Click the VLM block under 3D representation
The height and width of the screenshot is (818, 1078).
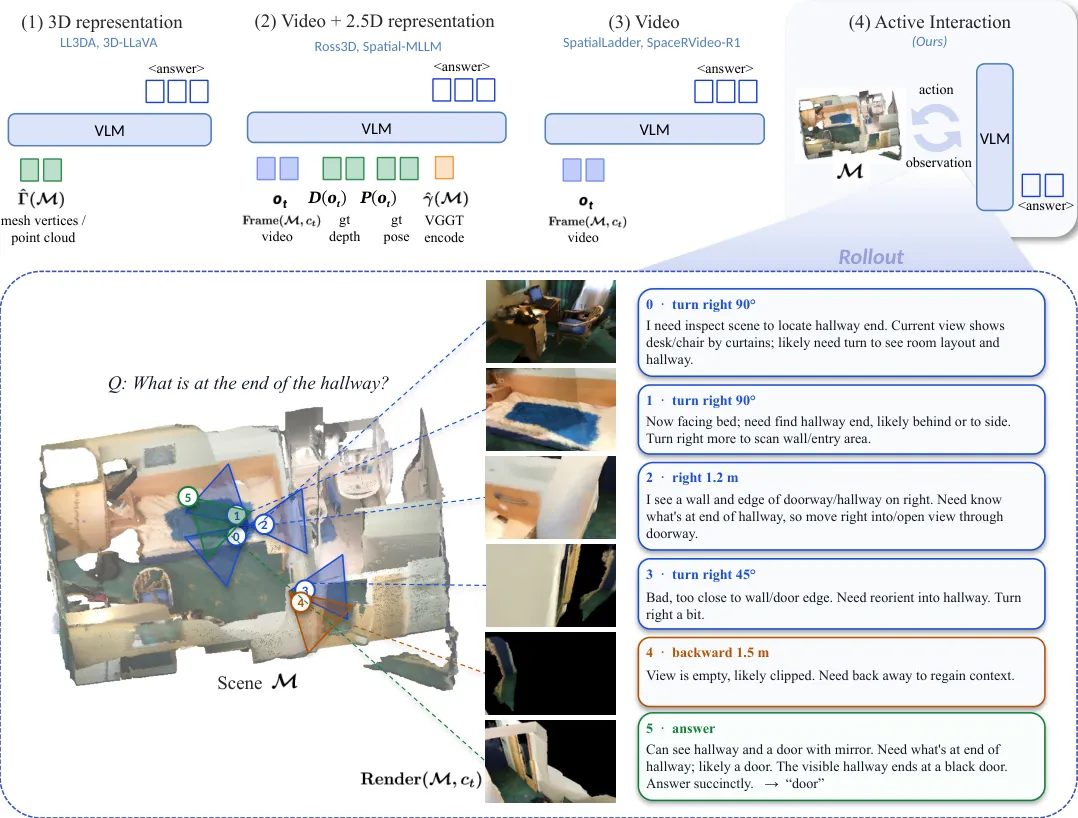click(x=109, y=130)
